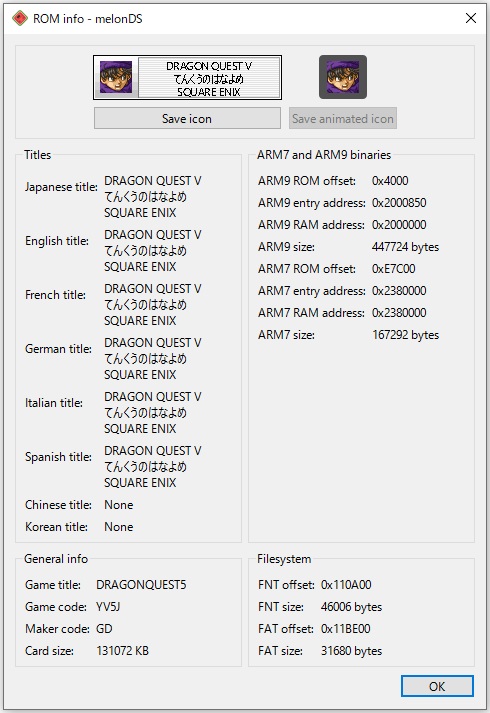This screenshot has width=490, height=713.
Task: Select the Japanese title label
Action: [61, 187]
